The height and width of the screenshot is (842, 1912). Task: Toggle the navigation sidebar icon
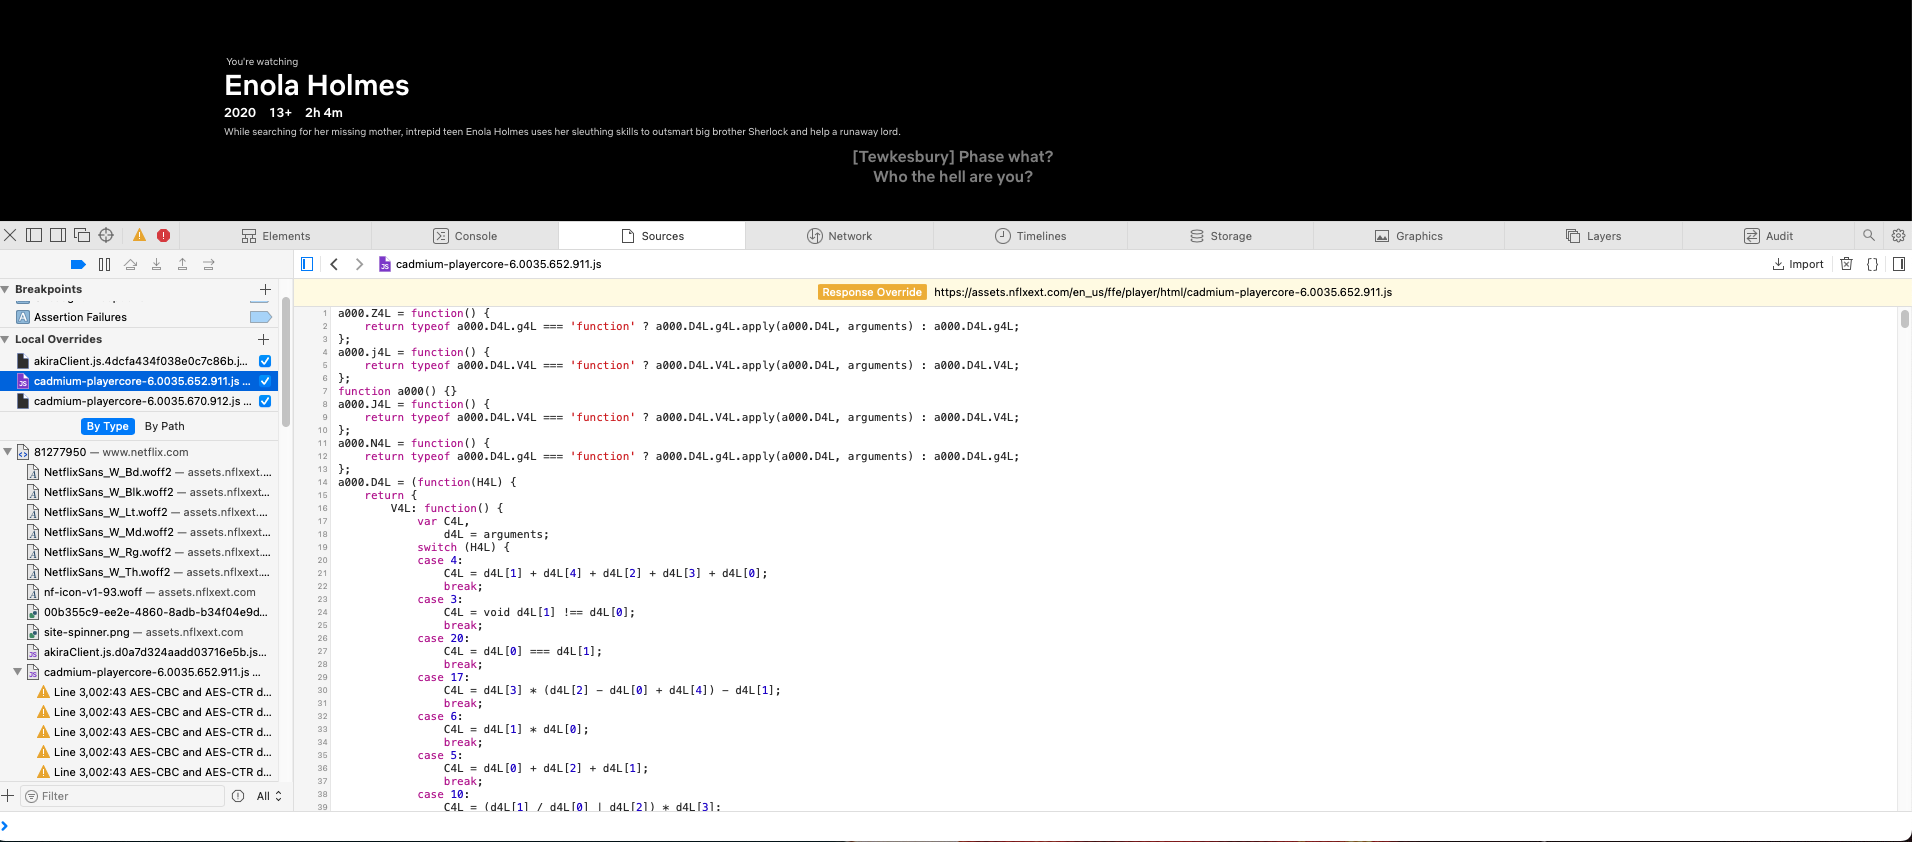pyautogui.click(x=307, y=264)
